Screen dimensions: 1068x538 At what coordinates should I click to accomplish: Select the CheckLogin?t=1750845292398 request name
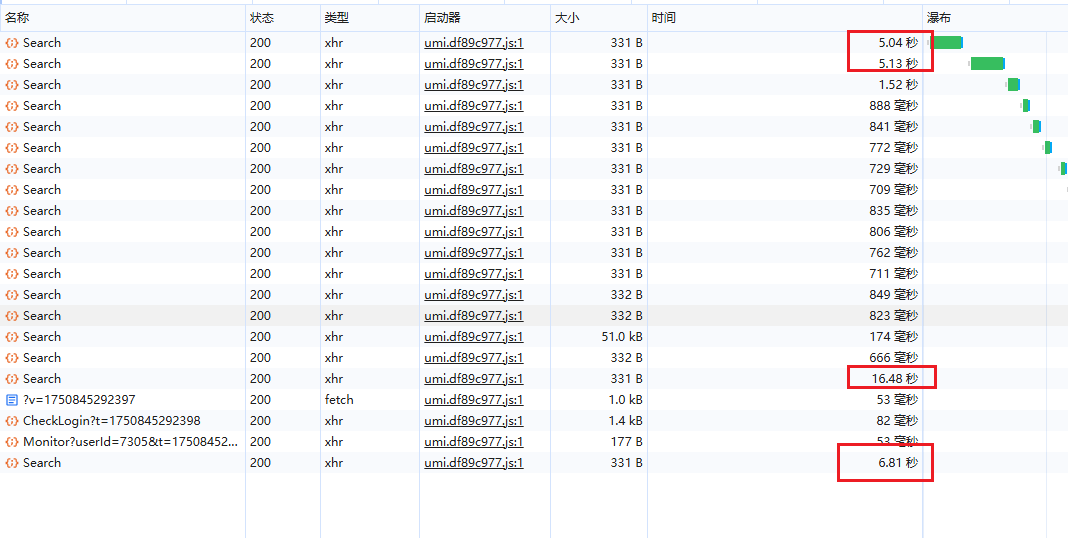(112, 421)
